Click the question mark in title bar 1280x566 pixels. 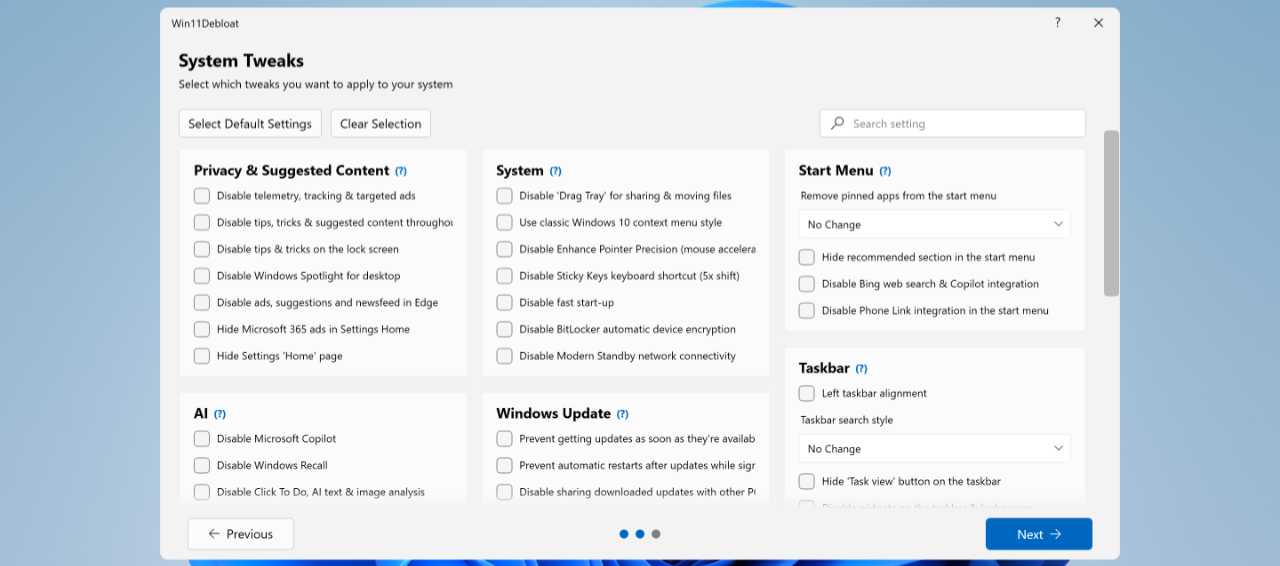pos(1057,23)
